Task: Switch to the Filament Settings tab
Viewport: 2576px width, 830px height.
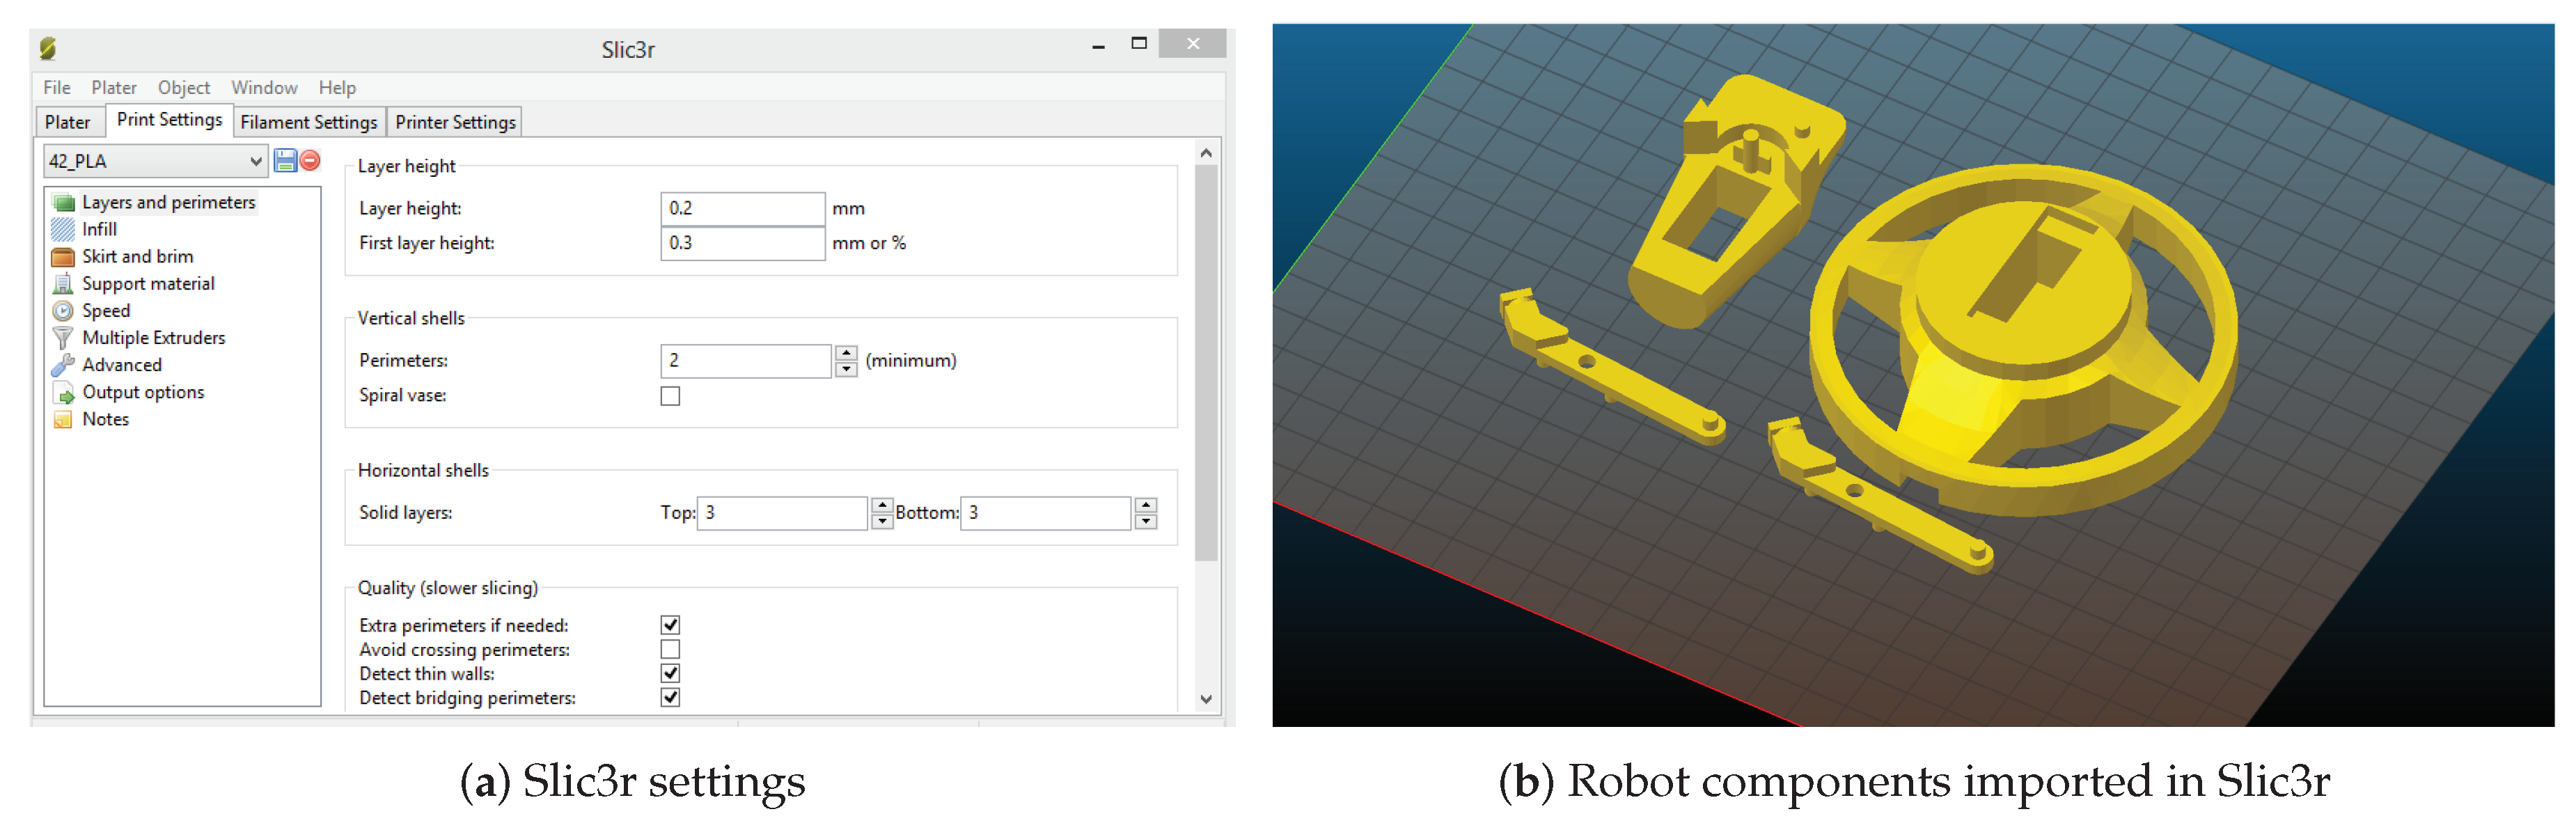Action: coord(309,122)
